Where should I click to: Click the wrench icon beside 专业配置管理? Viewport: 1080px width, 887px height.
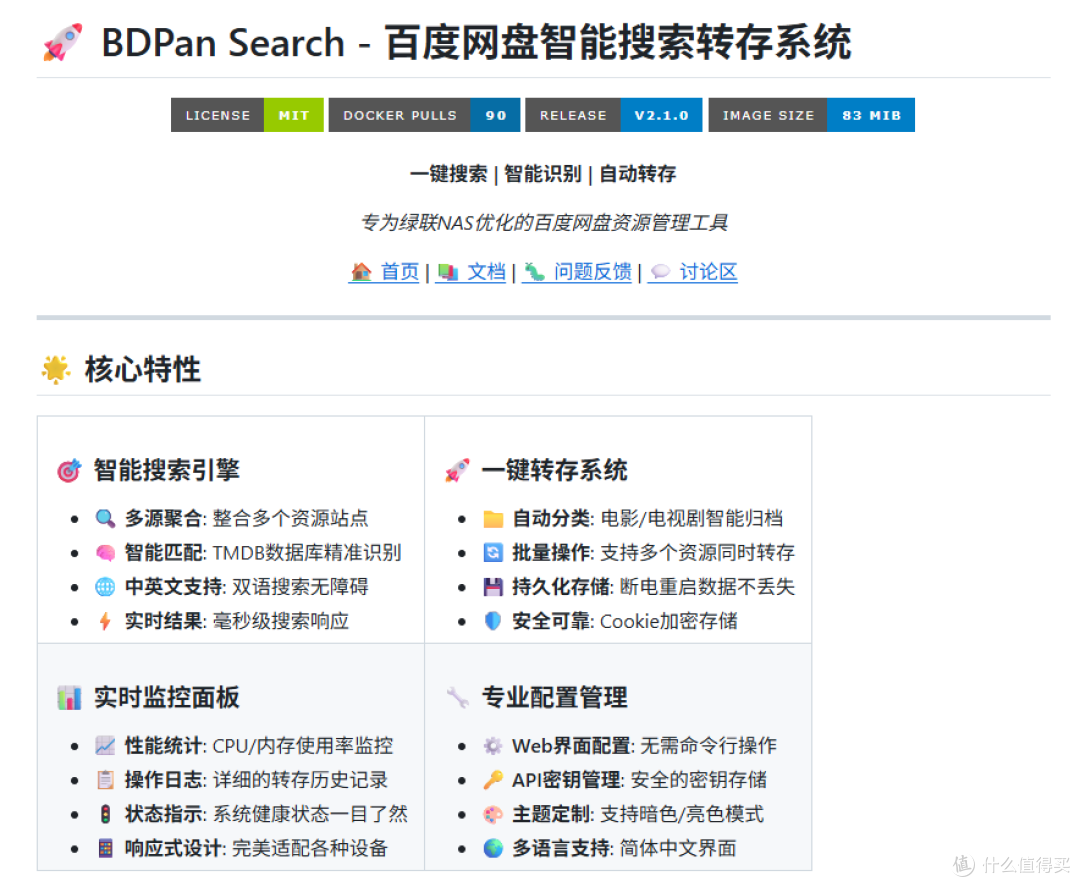[x=457, y=697]
